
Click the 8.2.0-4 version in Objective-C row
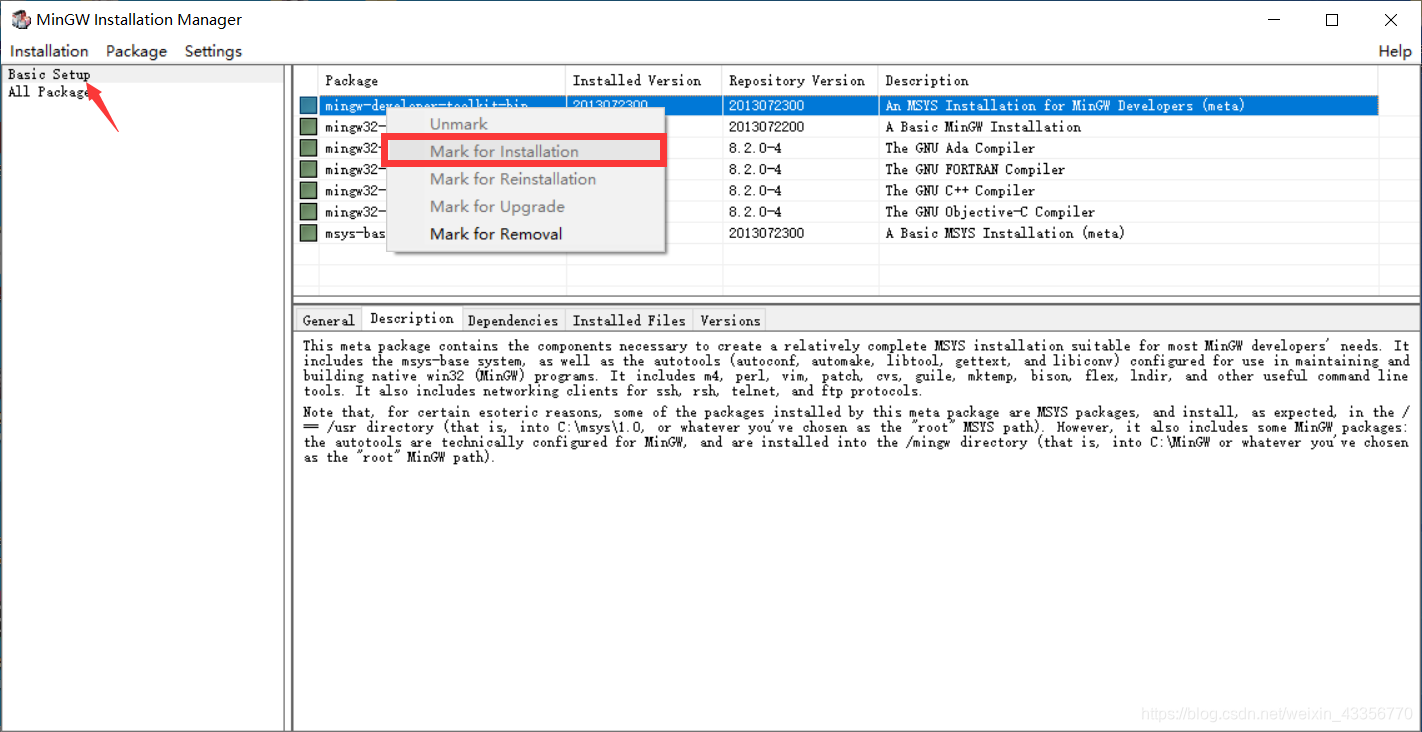755,212
